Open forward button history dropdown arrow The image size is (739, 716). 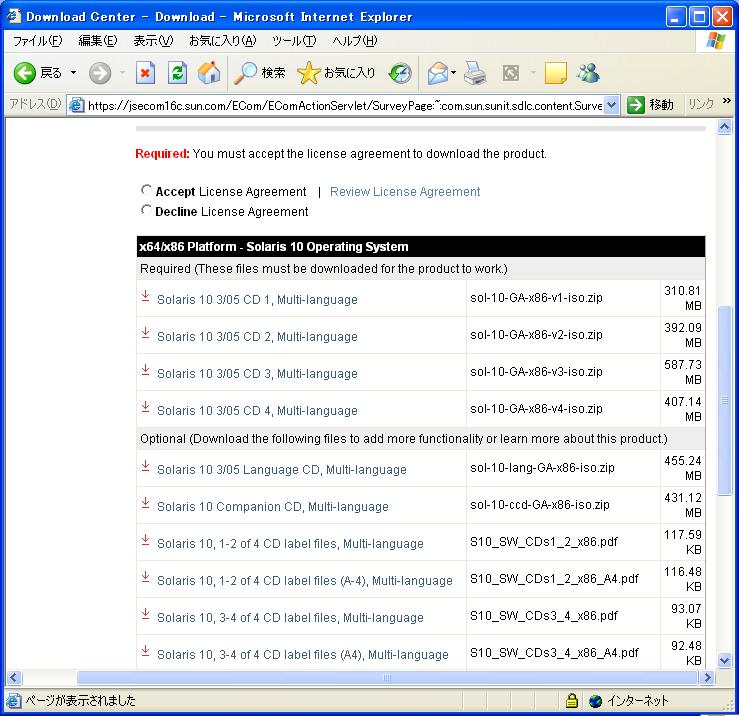123,73
